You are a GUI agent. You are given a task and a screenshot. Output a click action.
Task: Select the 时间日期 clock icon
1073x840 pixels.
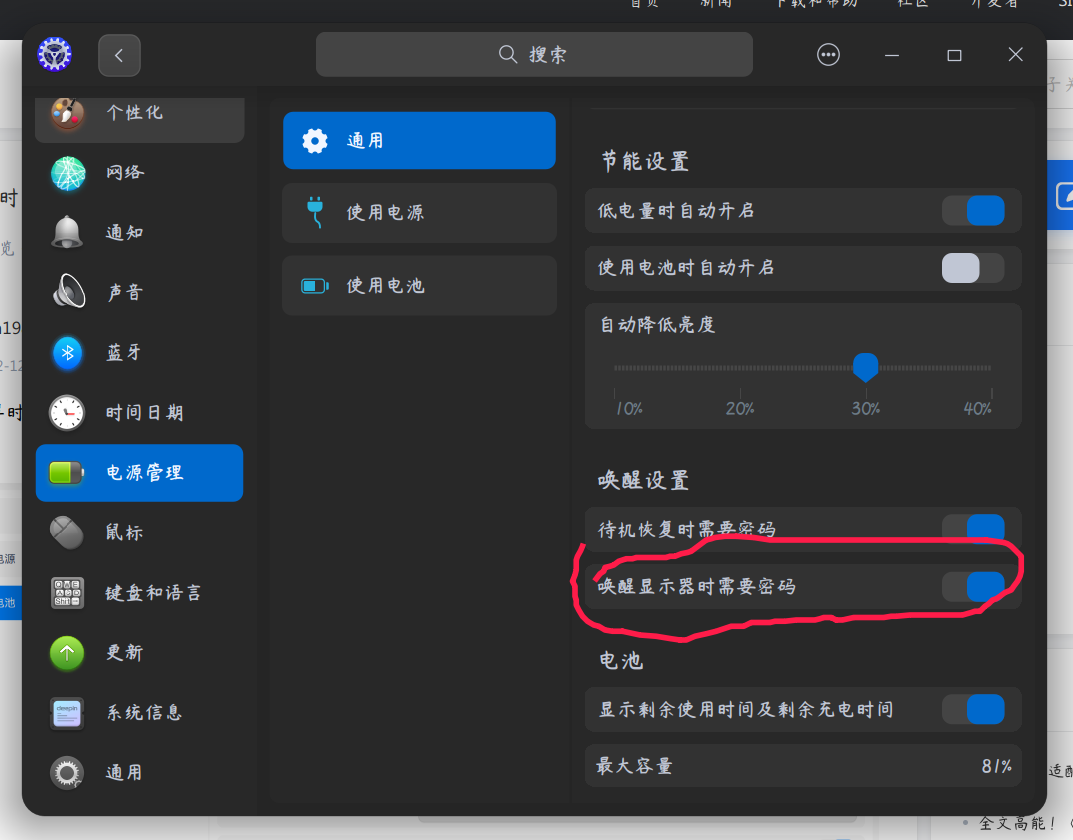(67, 412)
